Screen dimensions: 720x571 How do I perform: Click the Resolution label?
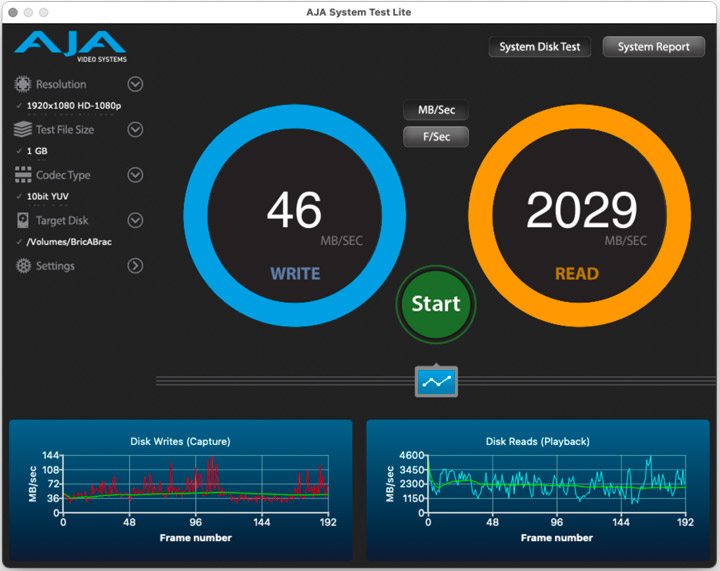click(61, 84)
